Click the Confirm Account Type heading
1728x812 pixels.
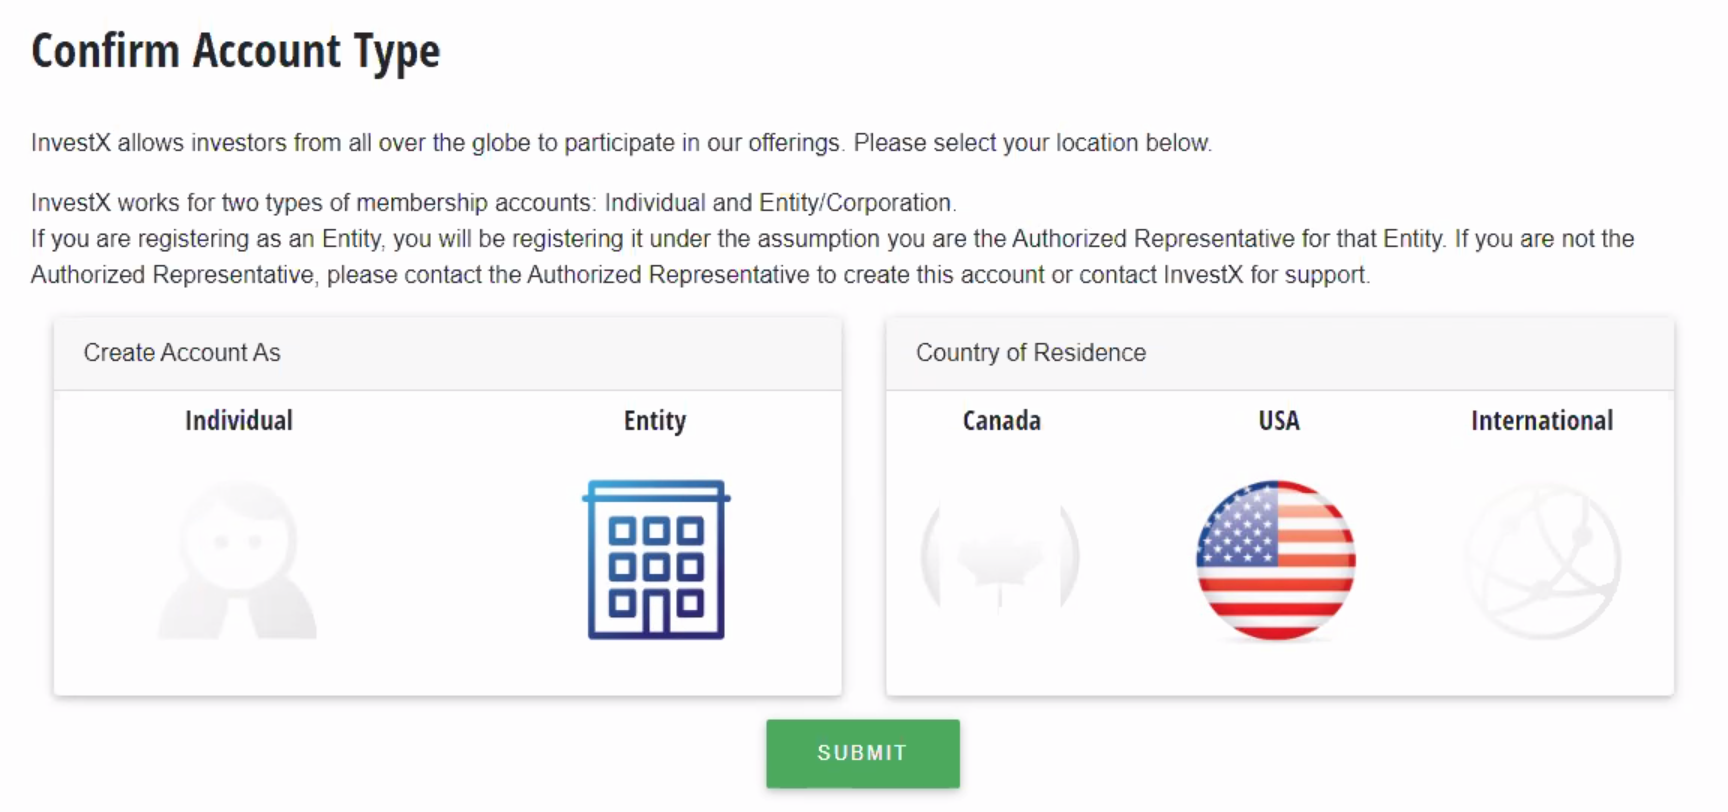(236, 52)
